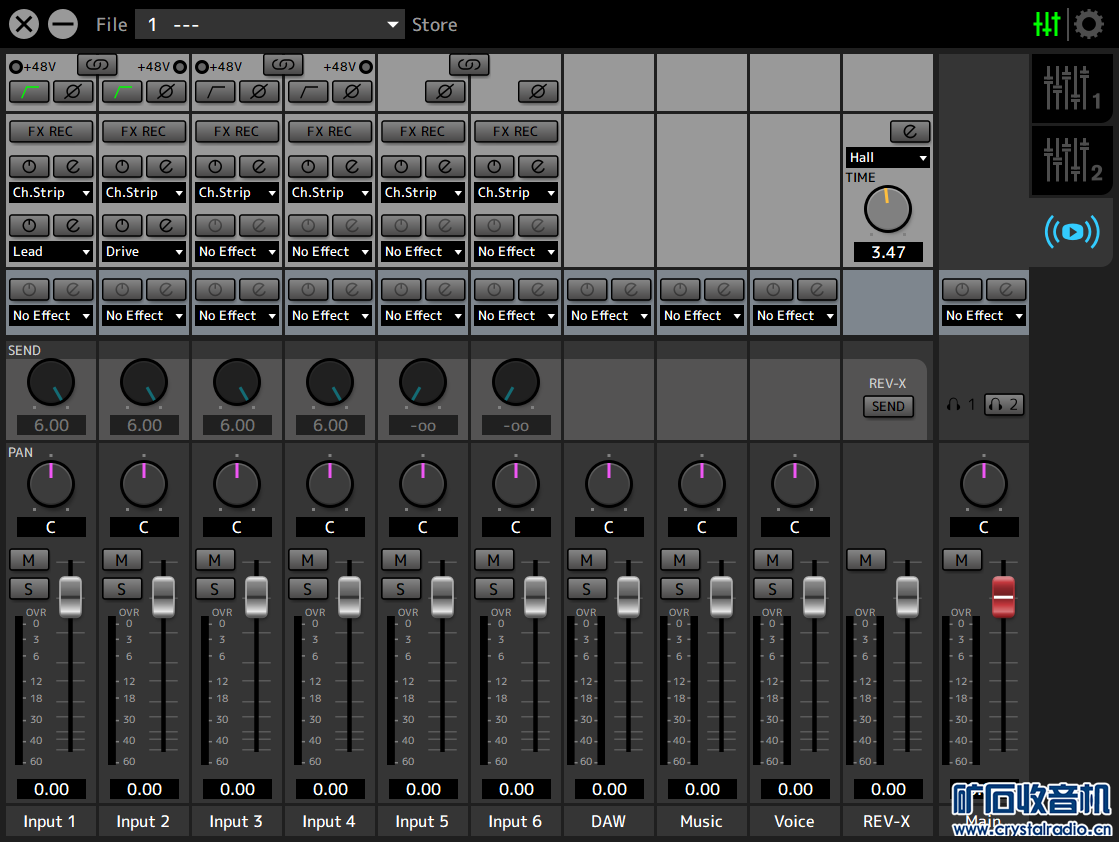Click the stereo link icon for Input 1/2
The height and width of the screenshot is (842, 1119).
[97, 65]
